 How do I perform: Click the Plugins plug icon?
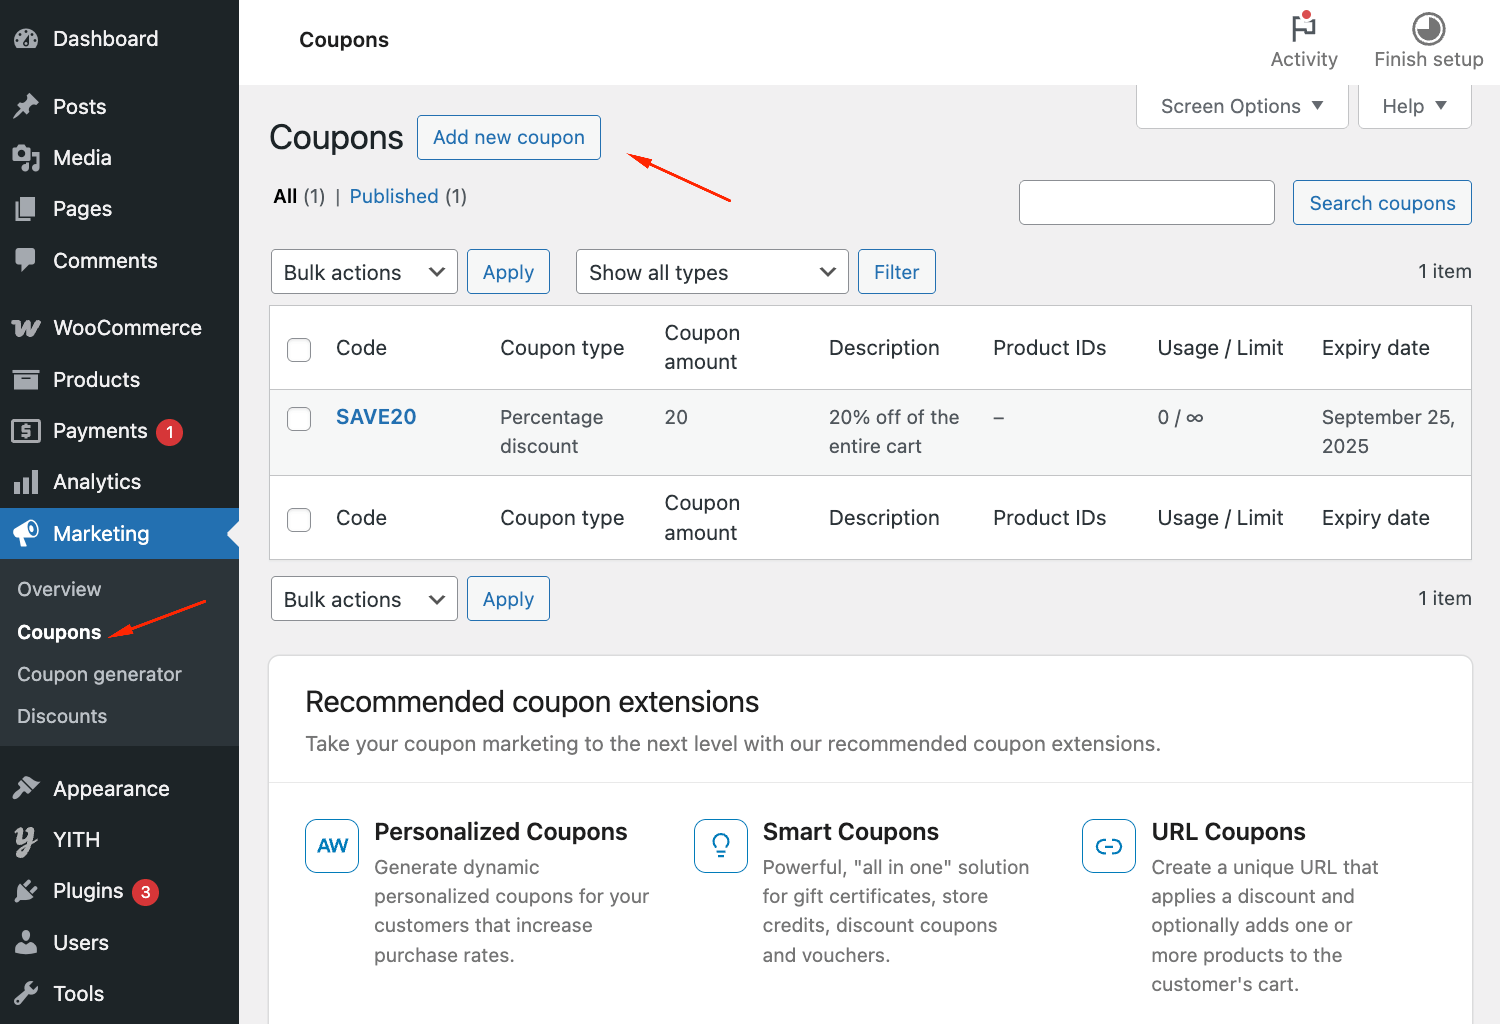point(26,891)
